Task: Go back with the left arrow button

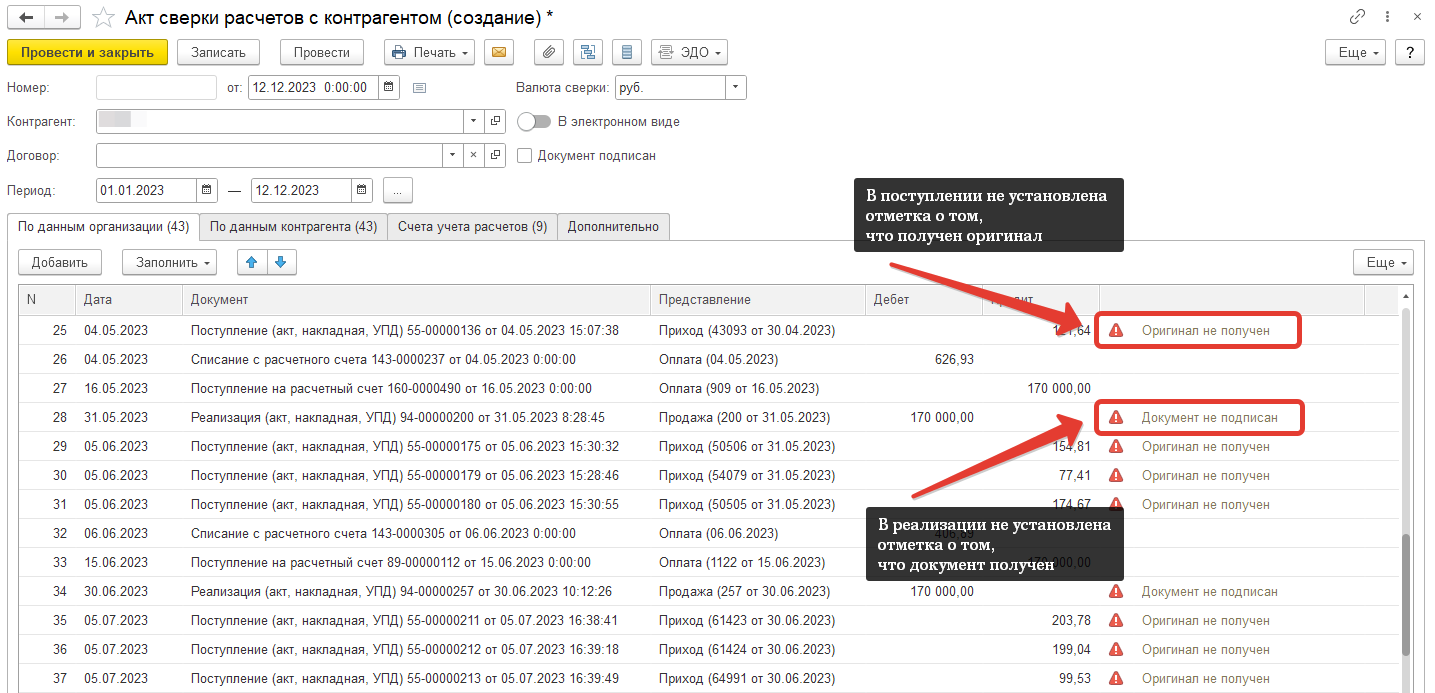Action: tap(26, 17)
